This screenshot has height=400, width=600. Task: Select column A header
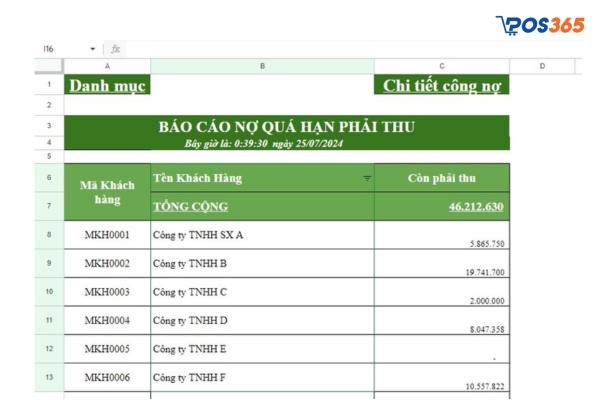(108, 66)
